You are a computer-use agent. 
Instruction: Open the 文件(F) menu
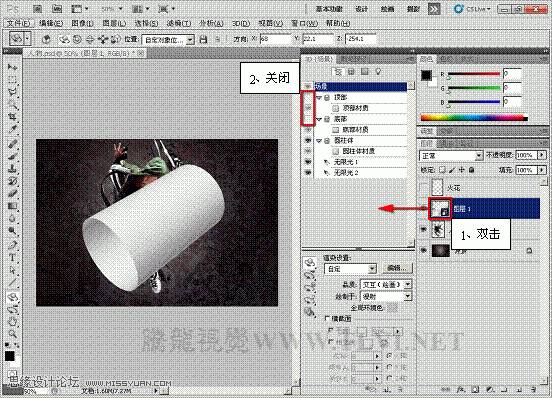pyautogui.click(x=19, y=24)
